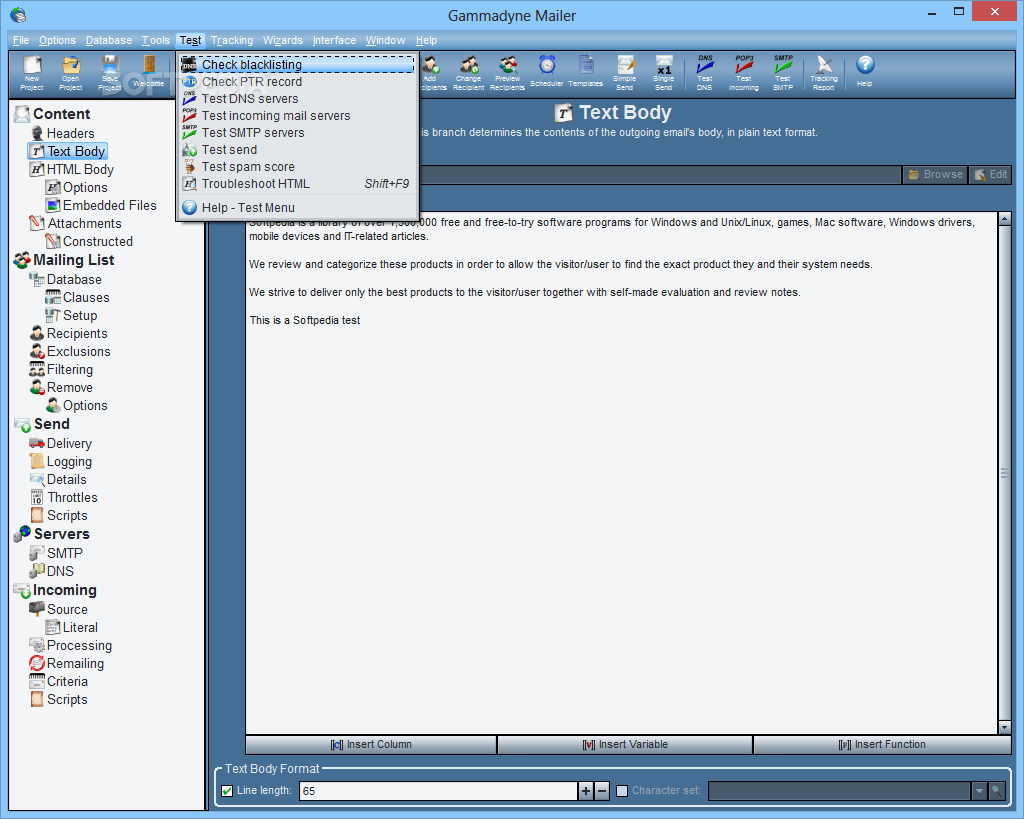
Task: Choose Test DNS servers menu entry
Action: coord(298,99)
